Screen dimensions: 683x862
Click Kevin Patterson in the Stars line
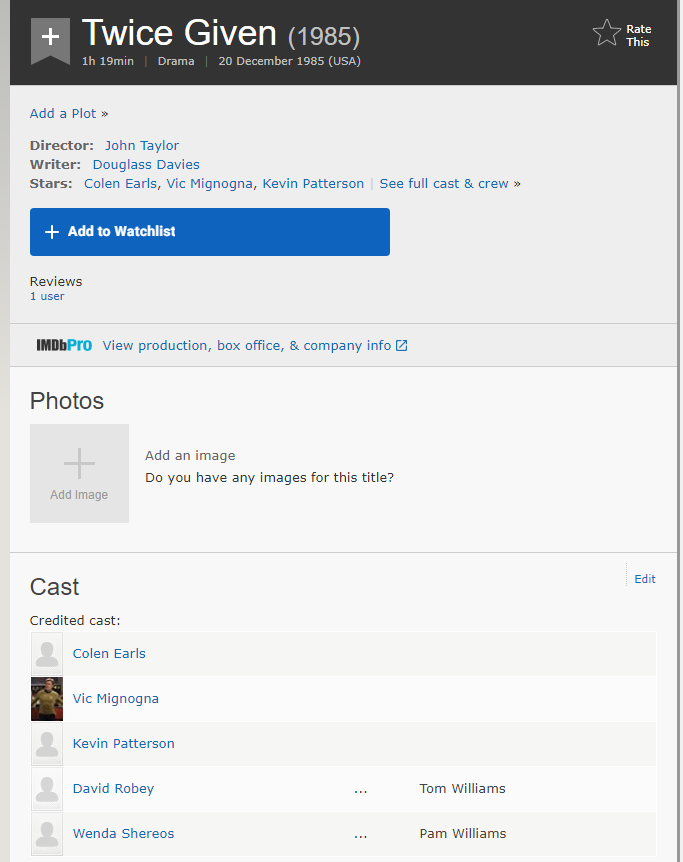(x=313, y=184)
